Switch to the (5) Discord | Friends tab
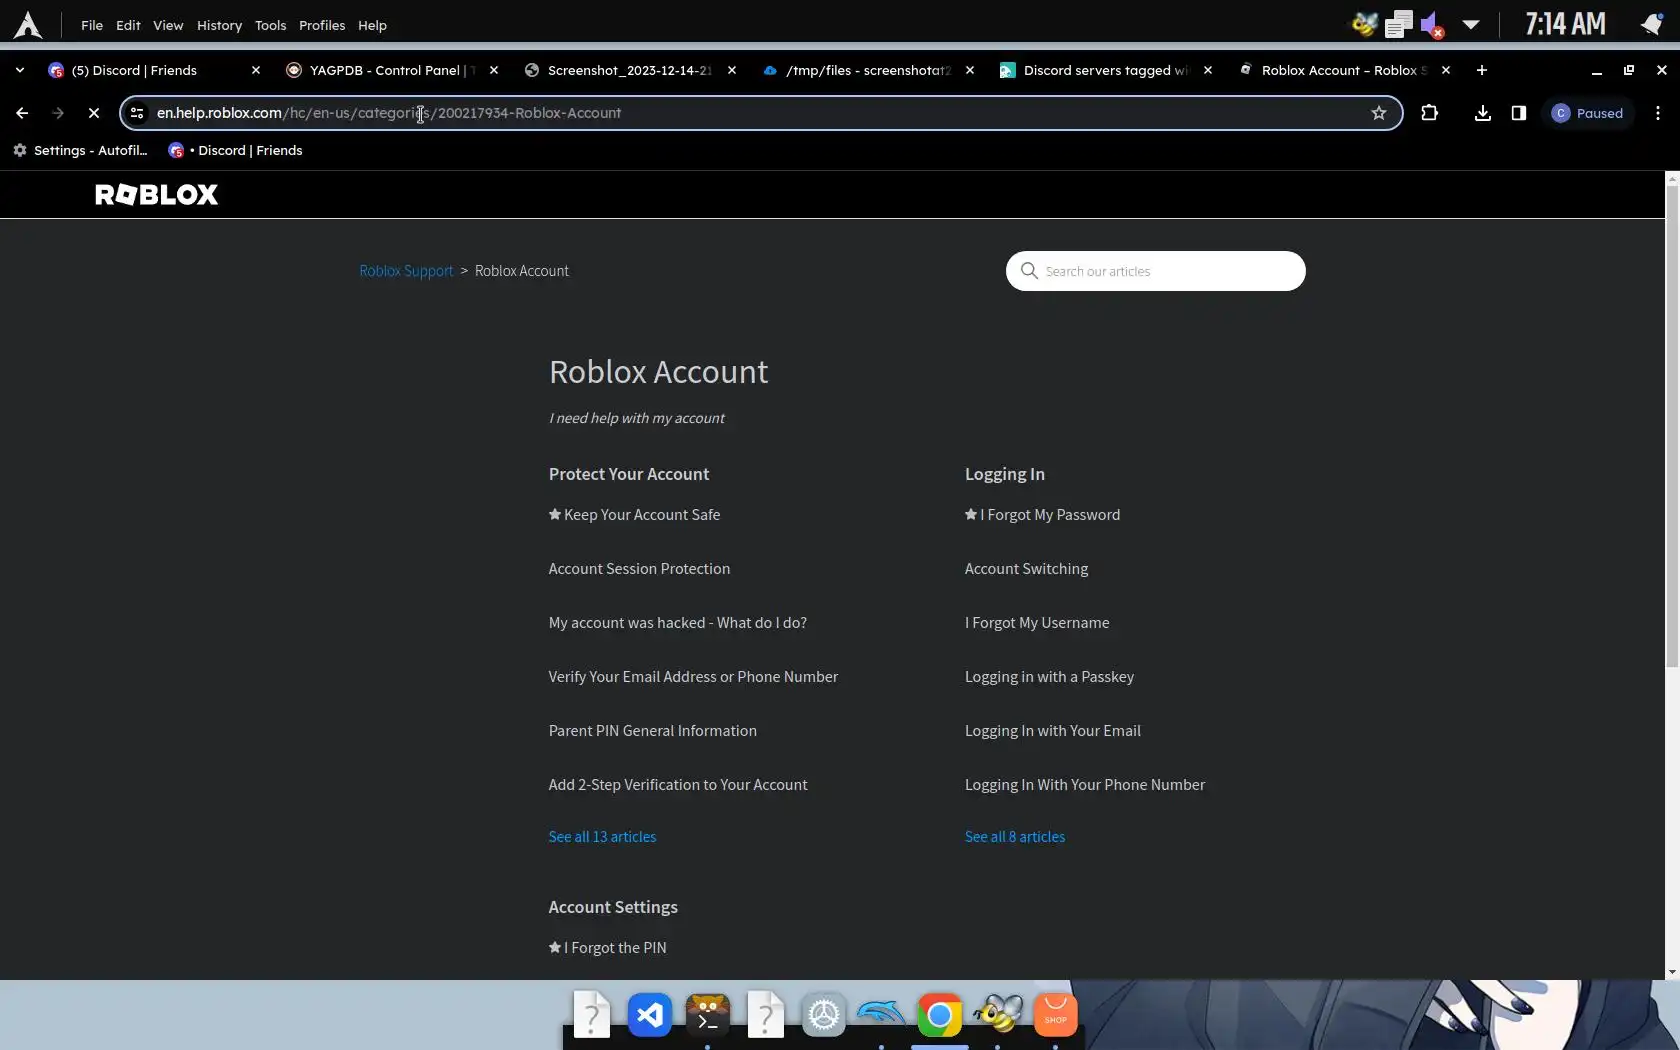Image resolution: width=1680 pixels, height=1050 pixels. [154, 70]
